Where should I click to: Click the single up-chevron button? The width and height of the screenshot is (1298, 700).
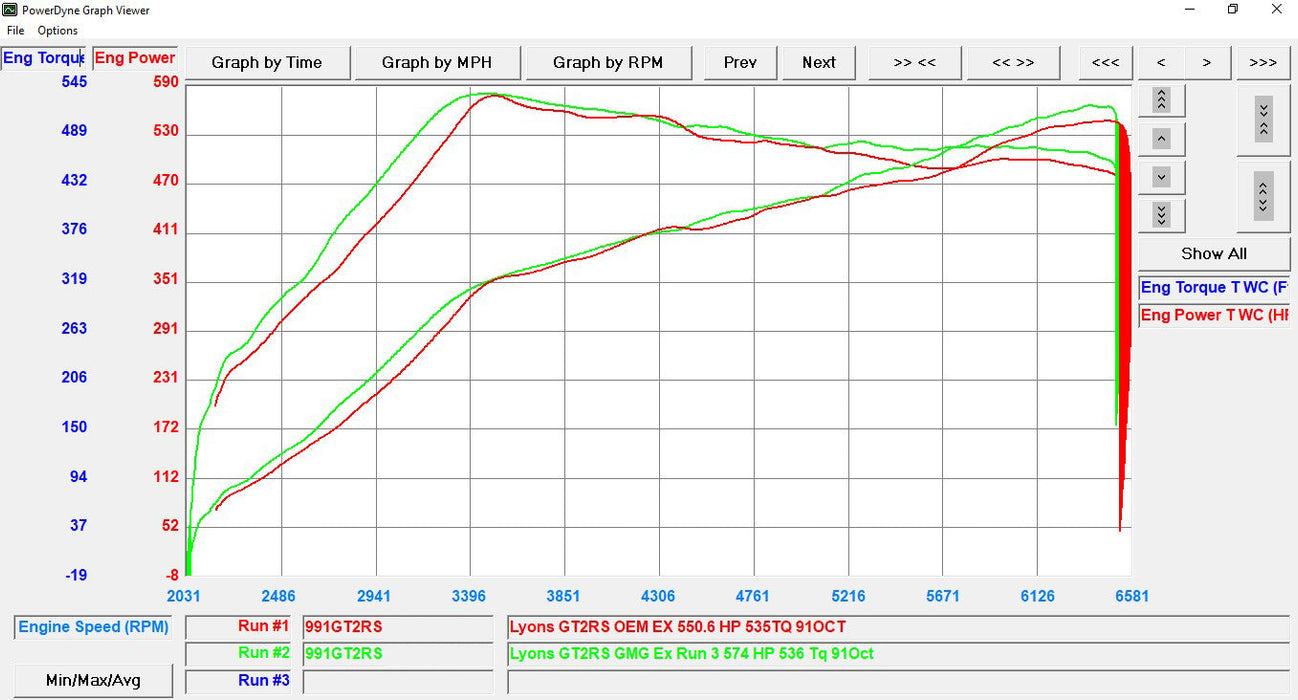pyautogui.click(x=1161, y=139)
